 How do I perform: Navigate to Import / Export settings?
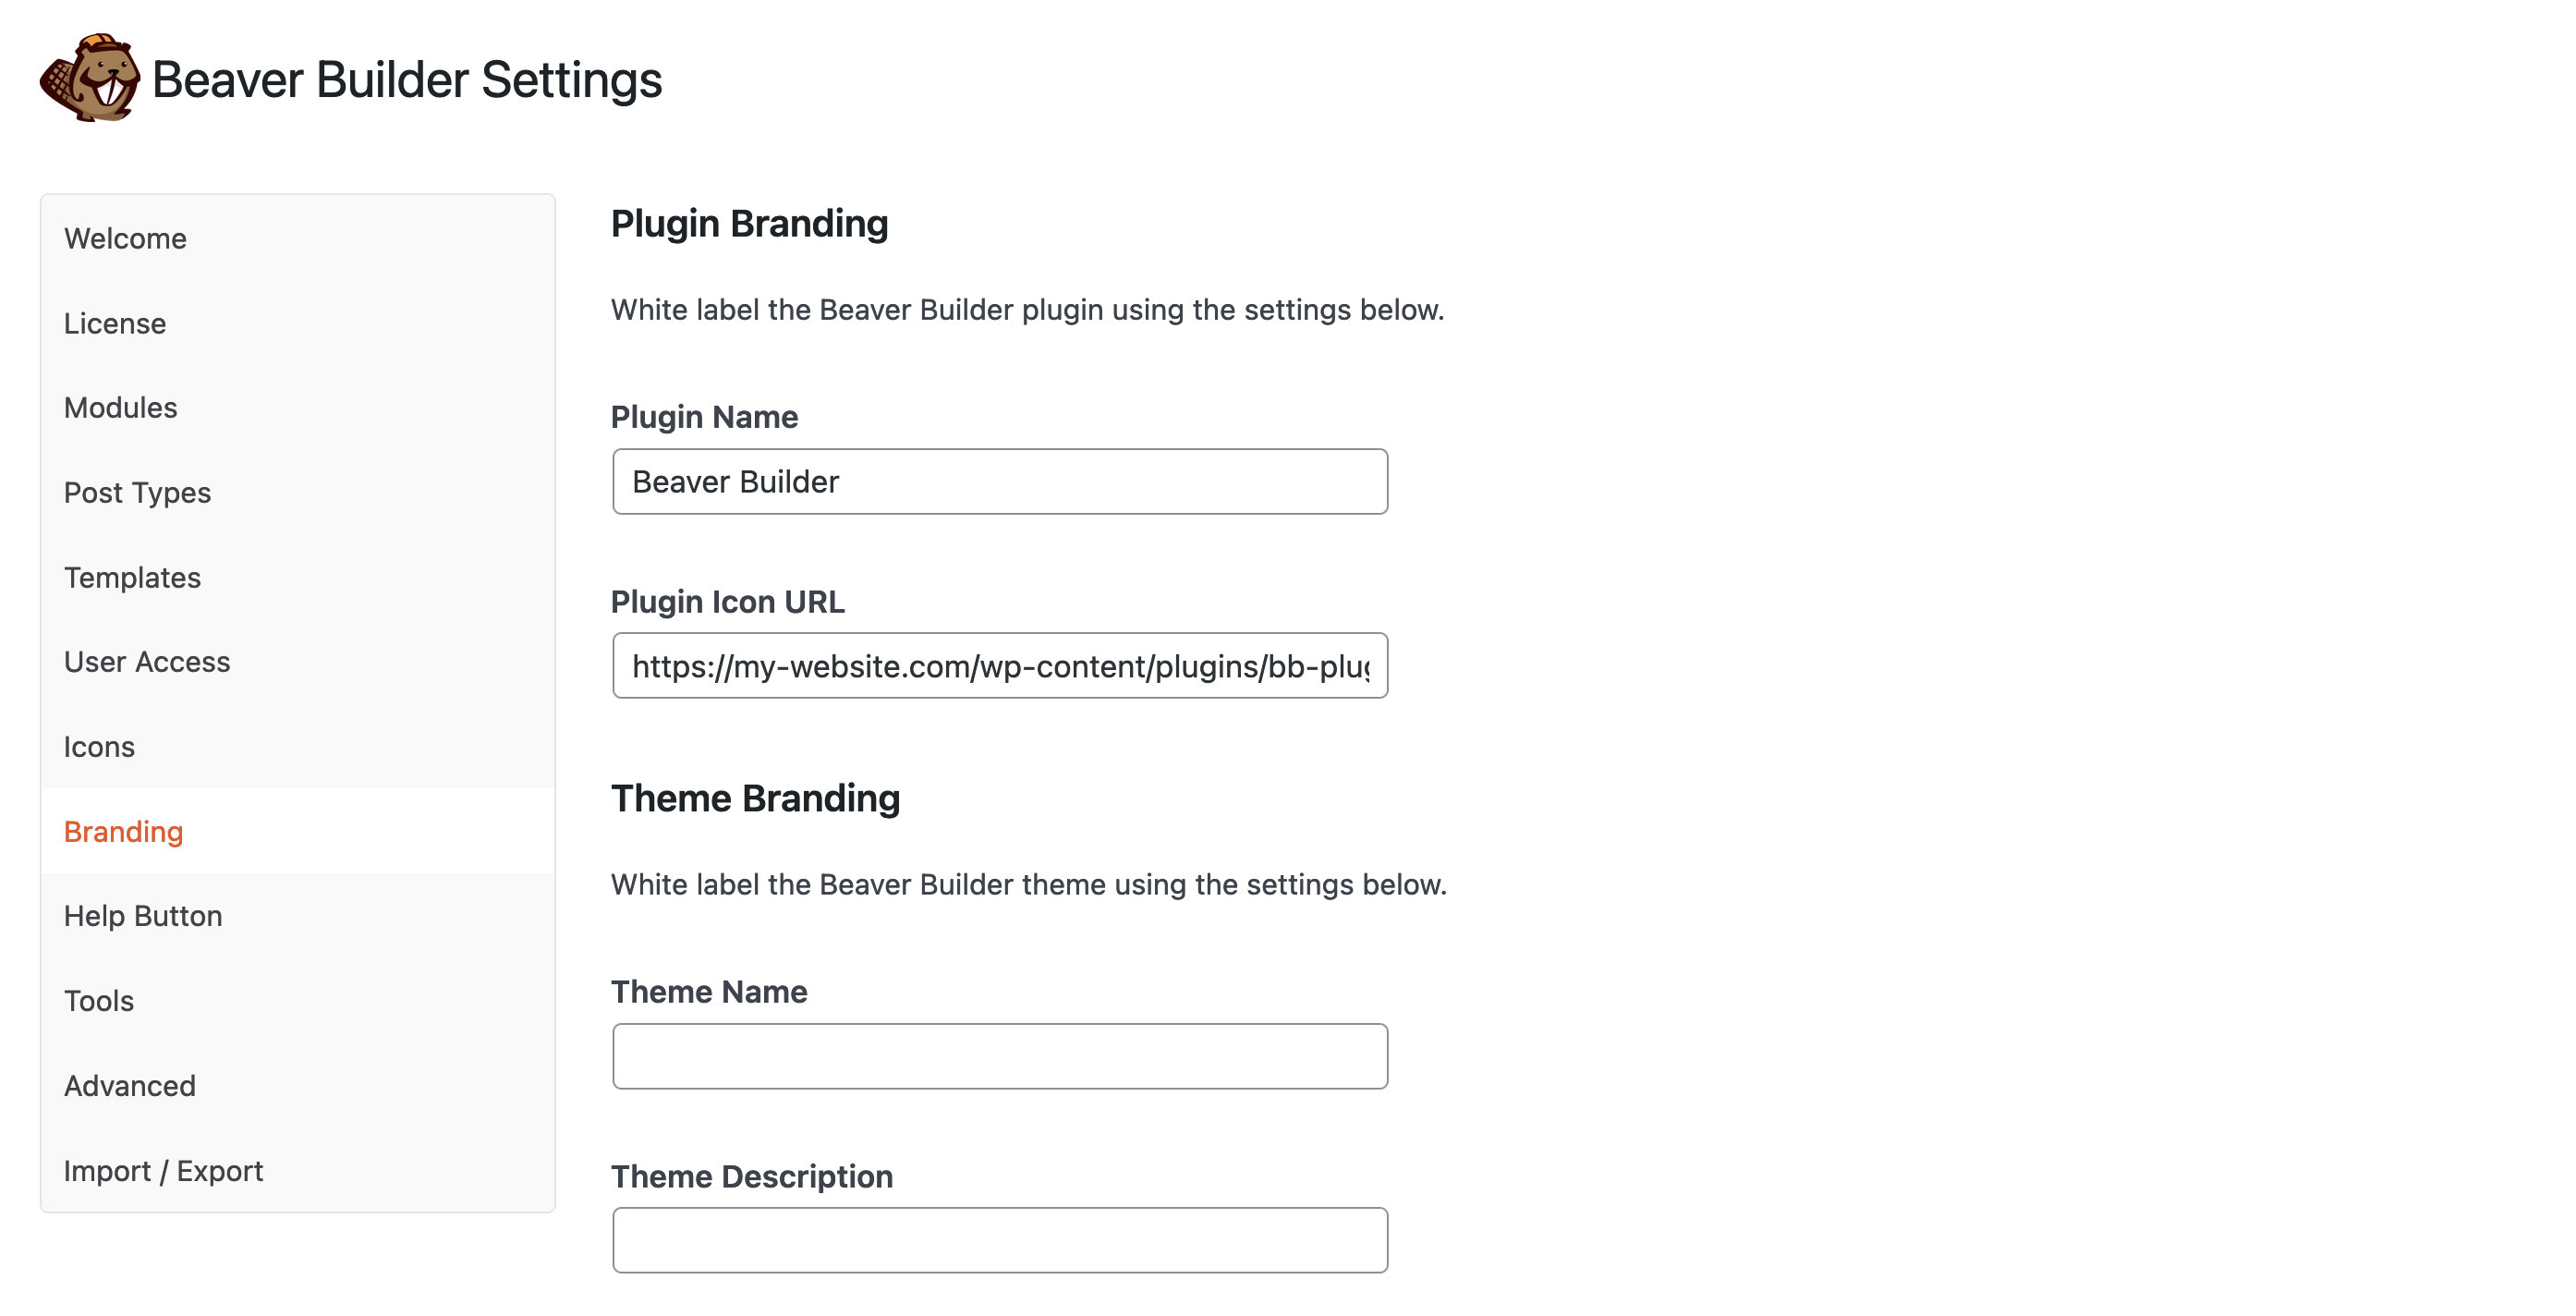pos(163,1170)
